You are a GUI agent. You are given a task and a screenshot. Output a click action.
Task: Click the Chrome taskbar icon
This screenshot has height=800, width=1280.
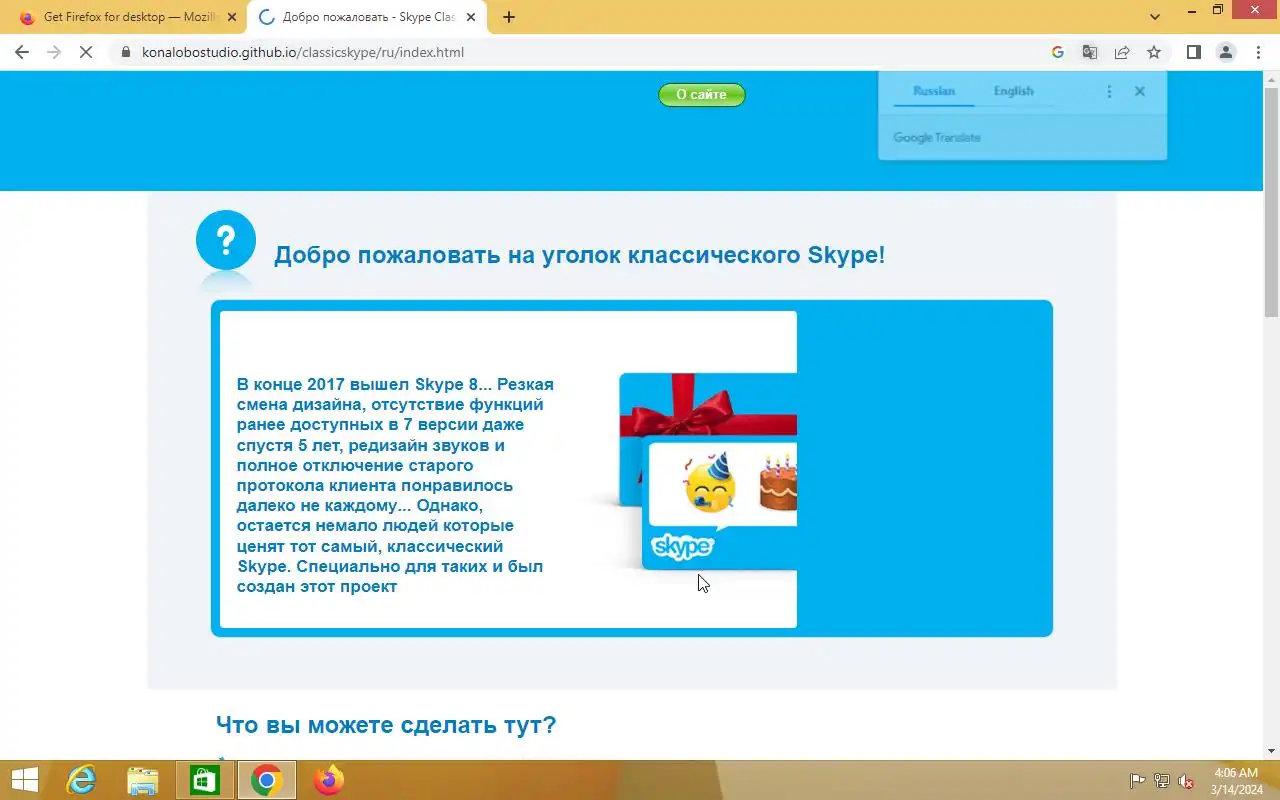pyautogui.click(x=266, y=780)
